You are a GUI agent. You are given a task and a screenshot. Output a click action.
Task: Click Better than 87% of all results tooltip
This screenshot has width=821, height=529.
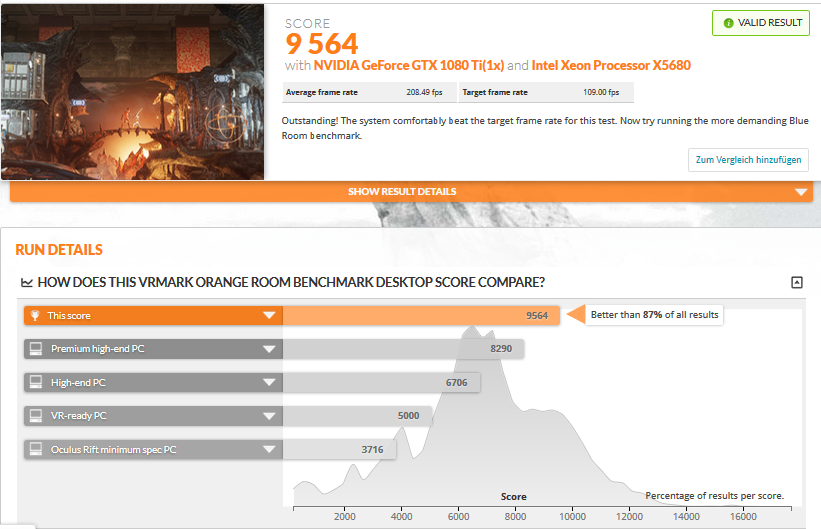pyautogui.click(x=654, y=315)
